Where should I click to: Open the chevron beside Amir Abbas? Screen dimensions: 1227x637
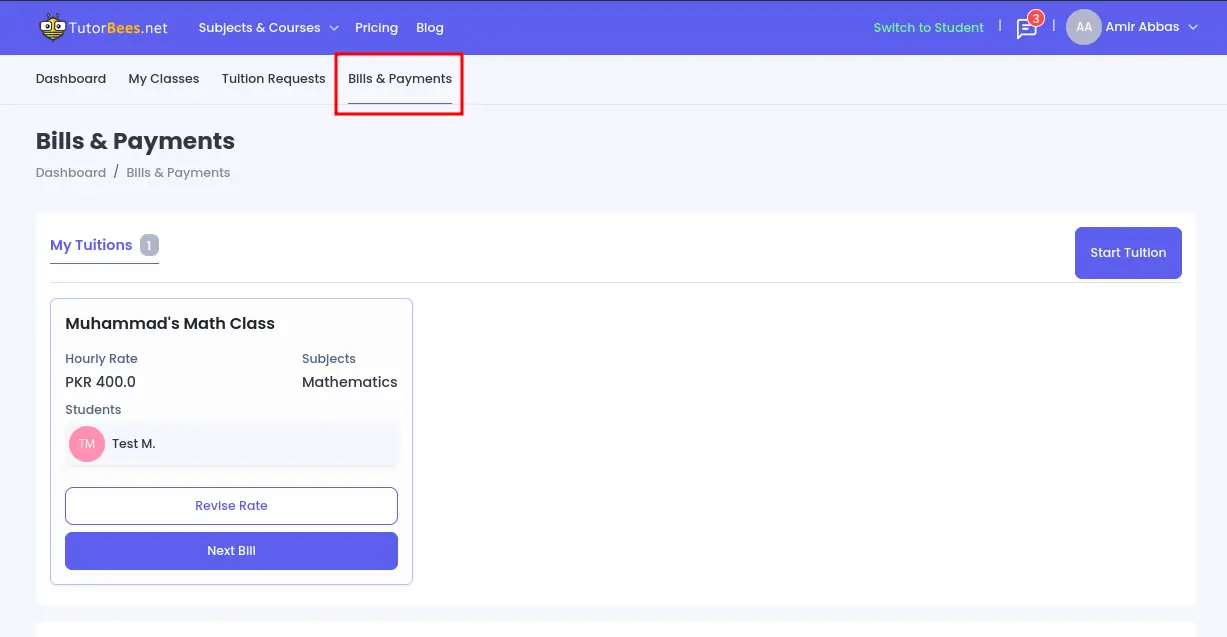click(1192, 28)
